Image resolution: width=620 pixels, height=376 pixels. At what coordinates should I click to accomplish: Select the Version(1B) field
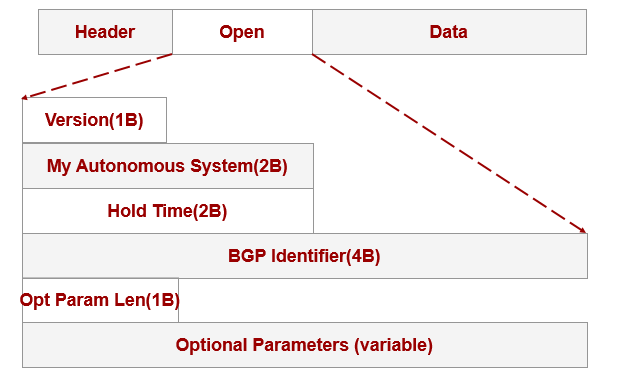click(x=95, y=120)
